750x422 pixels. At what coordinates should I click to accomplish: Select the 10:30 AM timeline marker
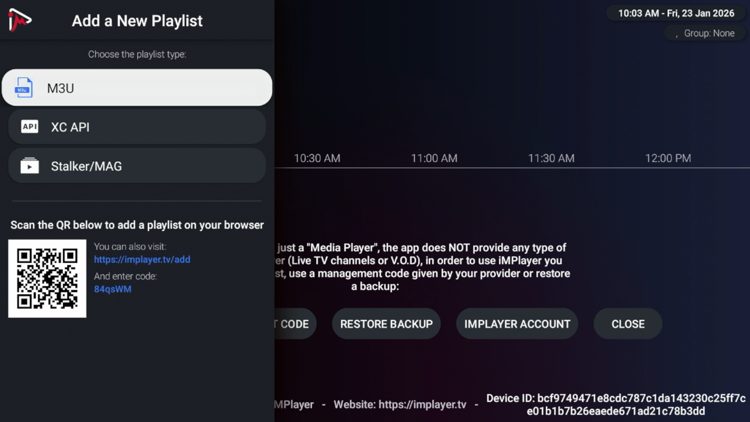click(x=317, y=158)
